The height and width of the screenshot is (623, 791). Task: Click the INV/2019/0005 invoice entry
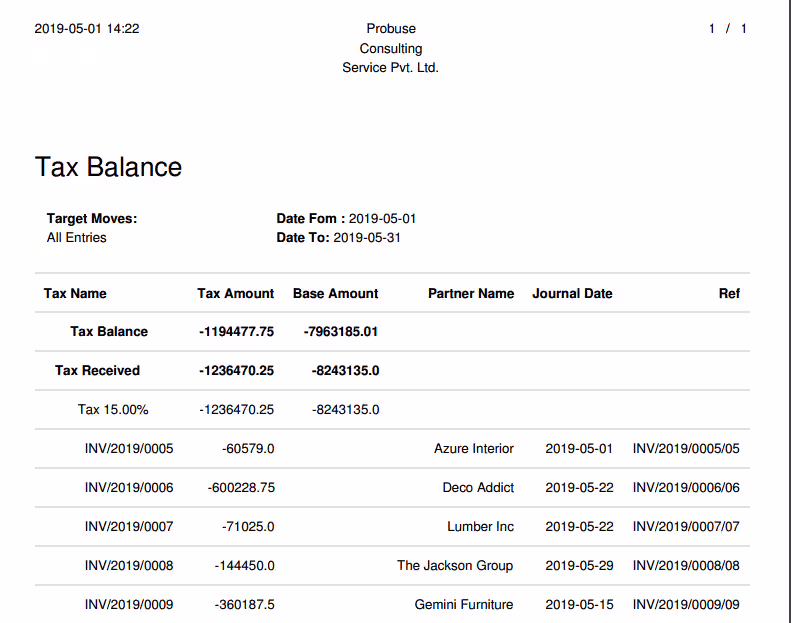click(129, 448)
